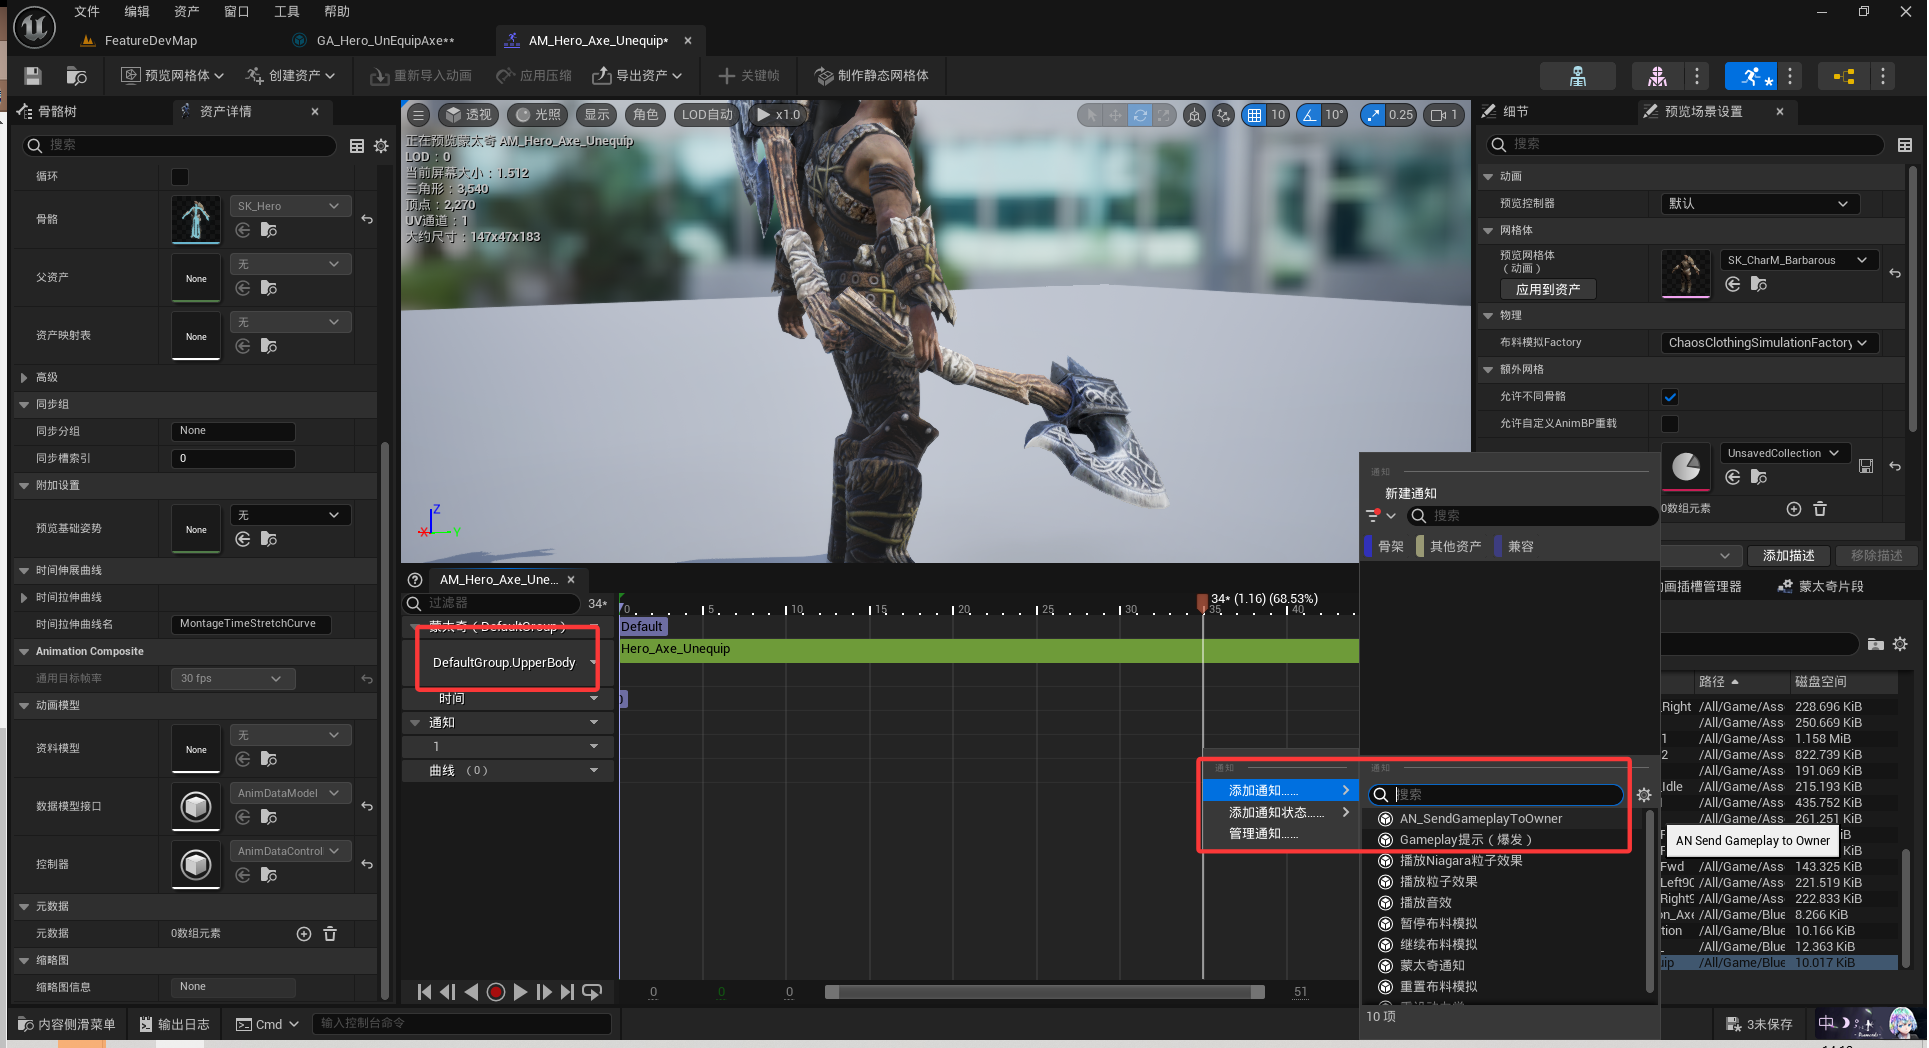Click the browse-to-asset icon next to save

point(76,76)
